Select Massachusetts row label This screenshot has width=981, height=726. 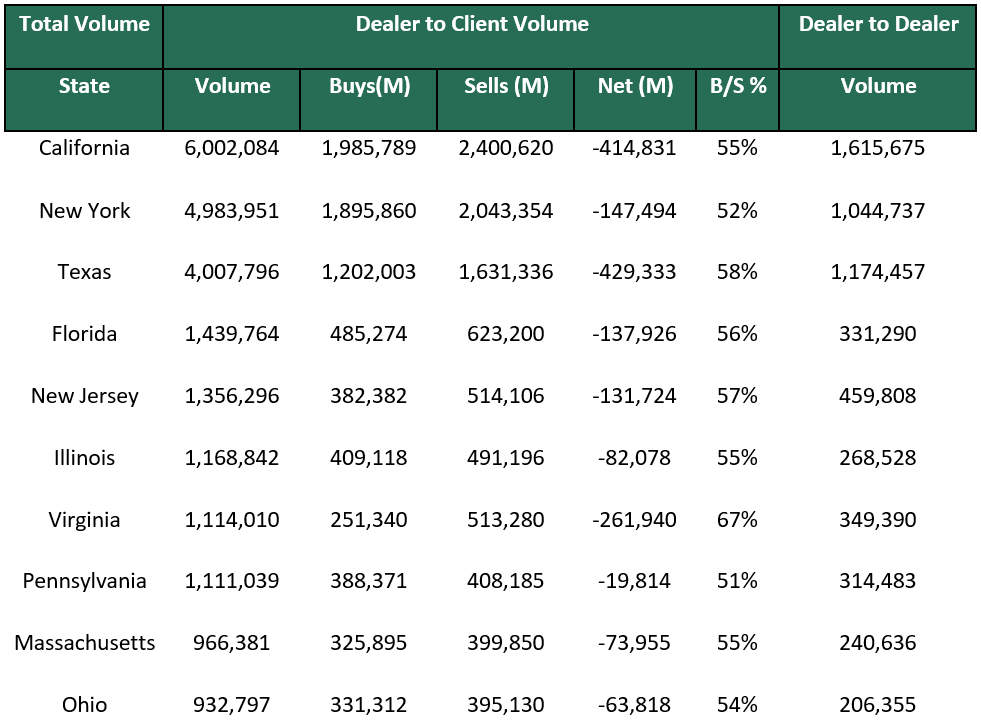click(84, 643)
